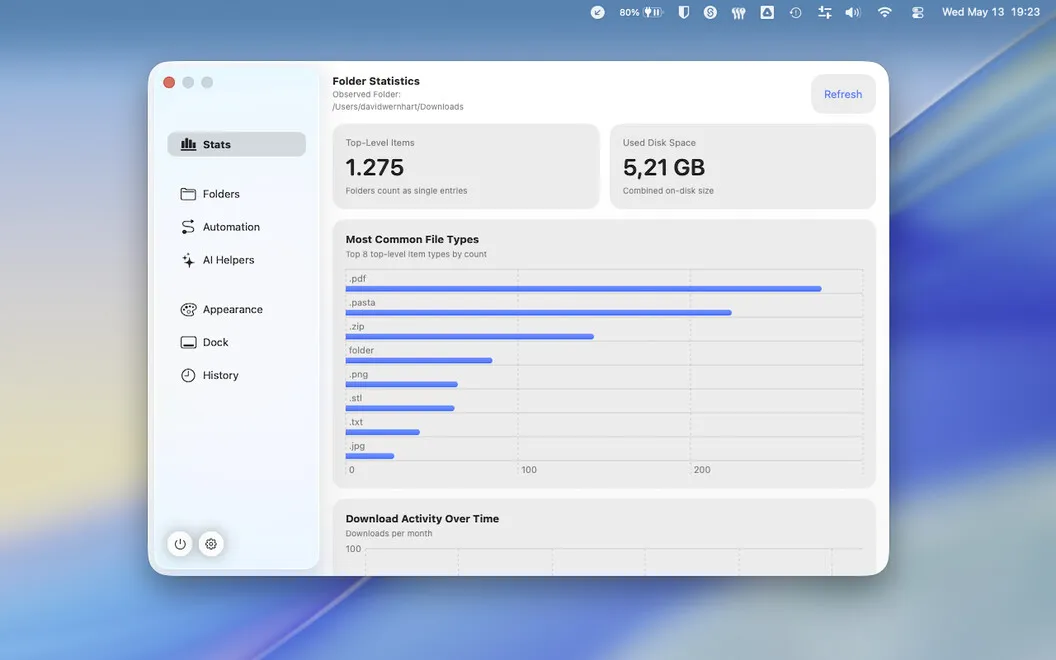Image resolution: width=1056 pixels, height=660 pixels.
Task: Click the date and time in the menu bar
Action: pyautogui.click(x=991, y=12)
